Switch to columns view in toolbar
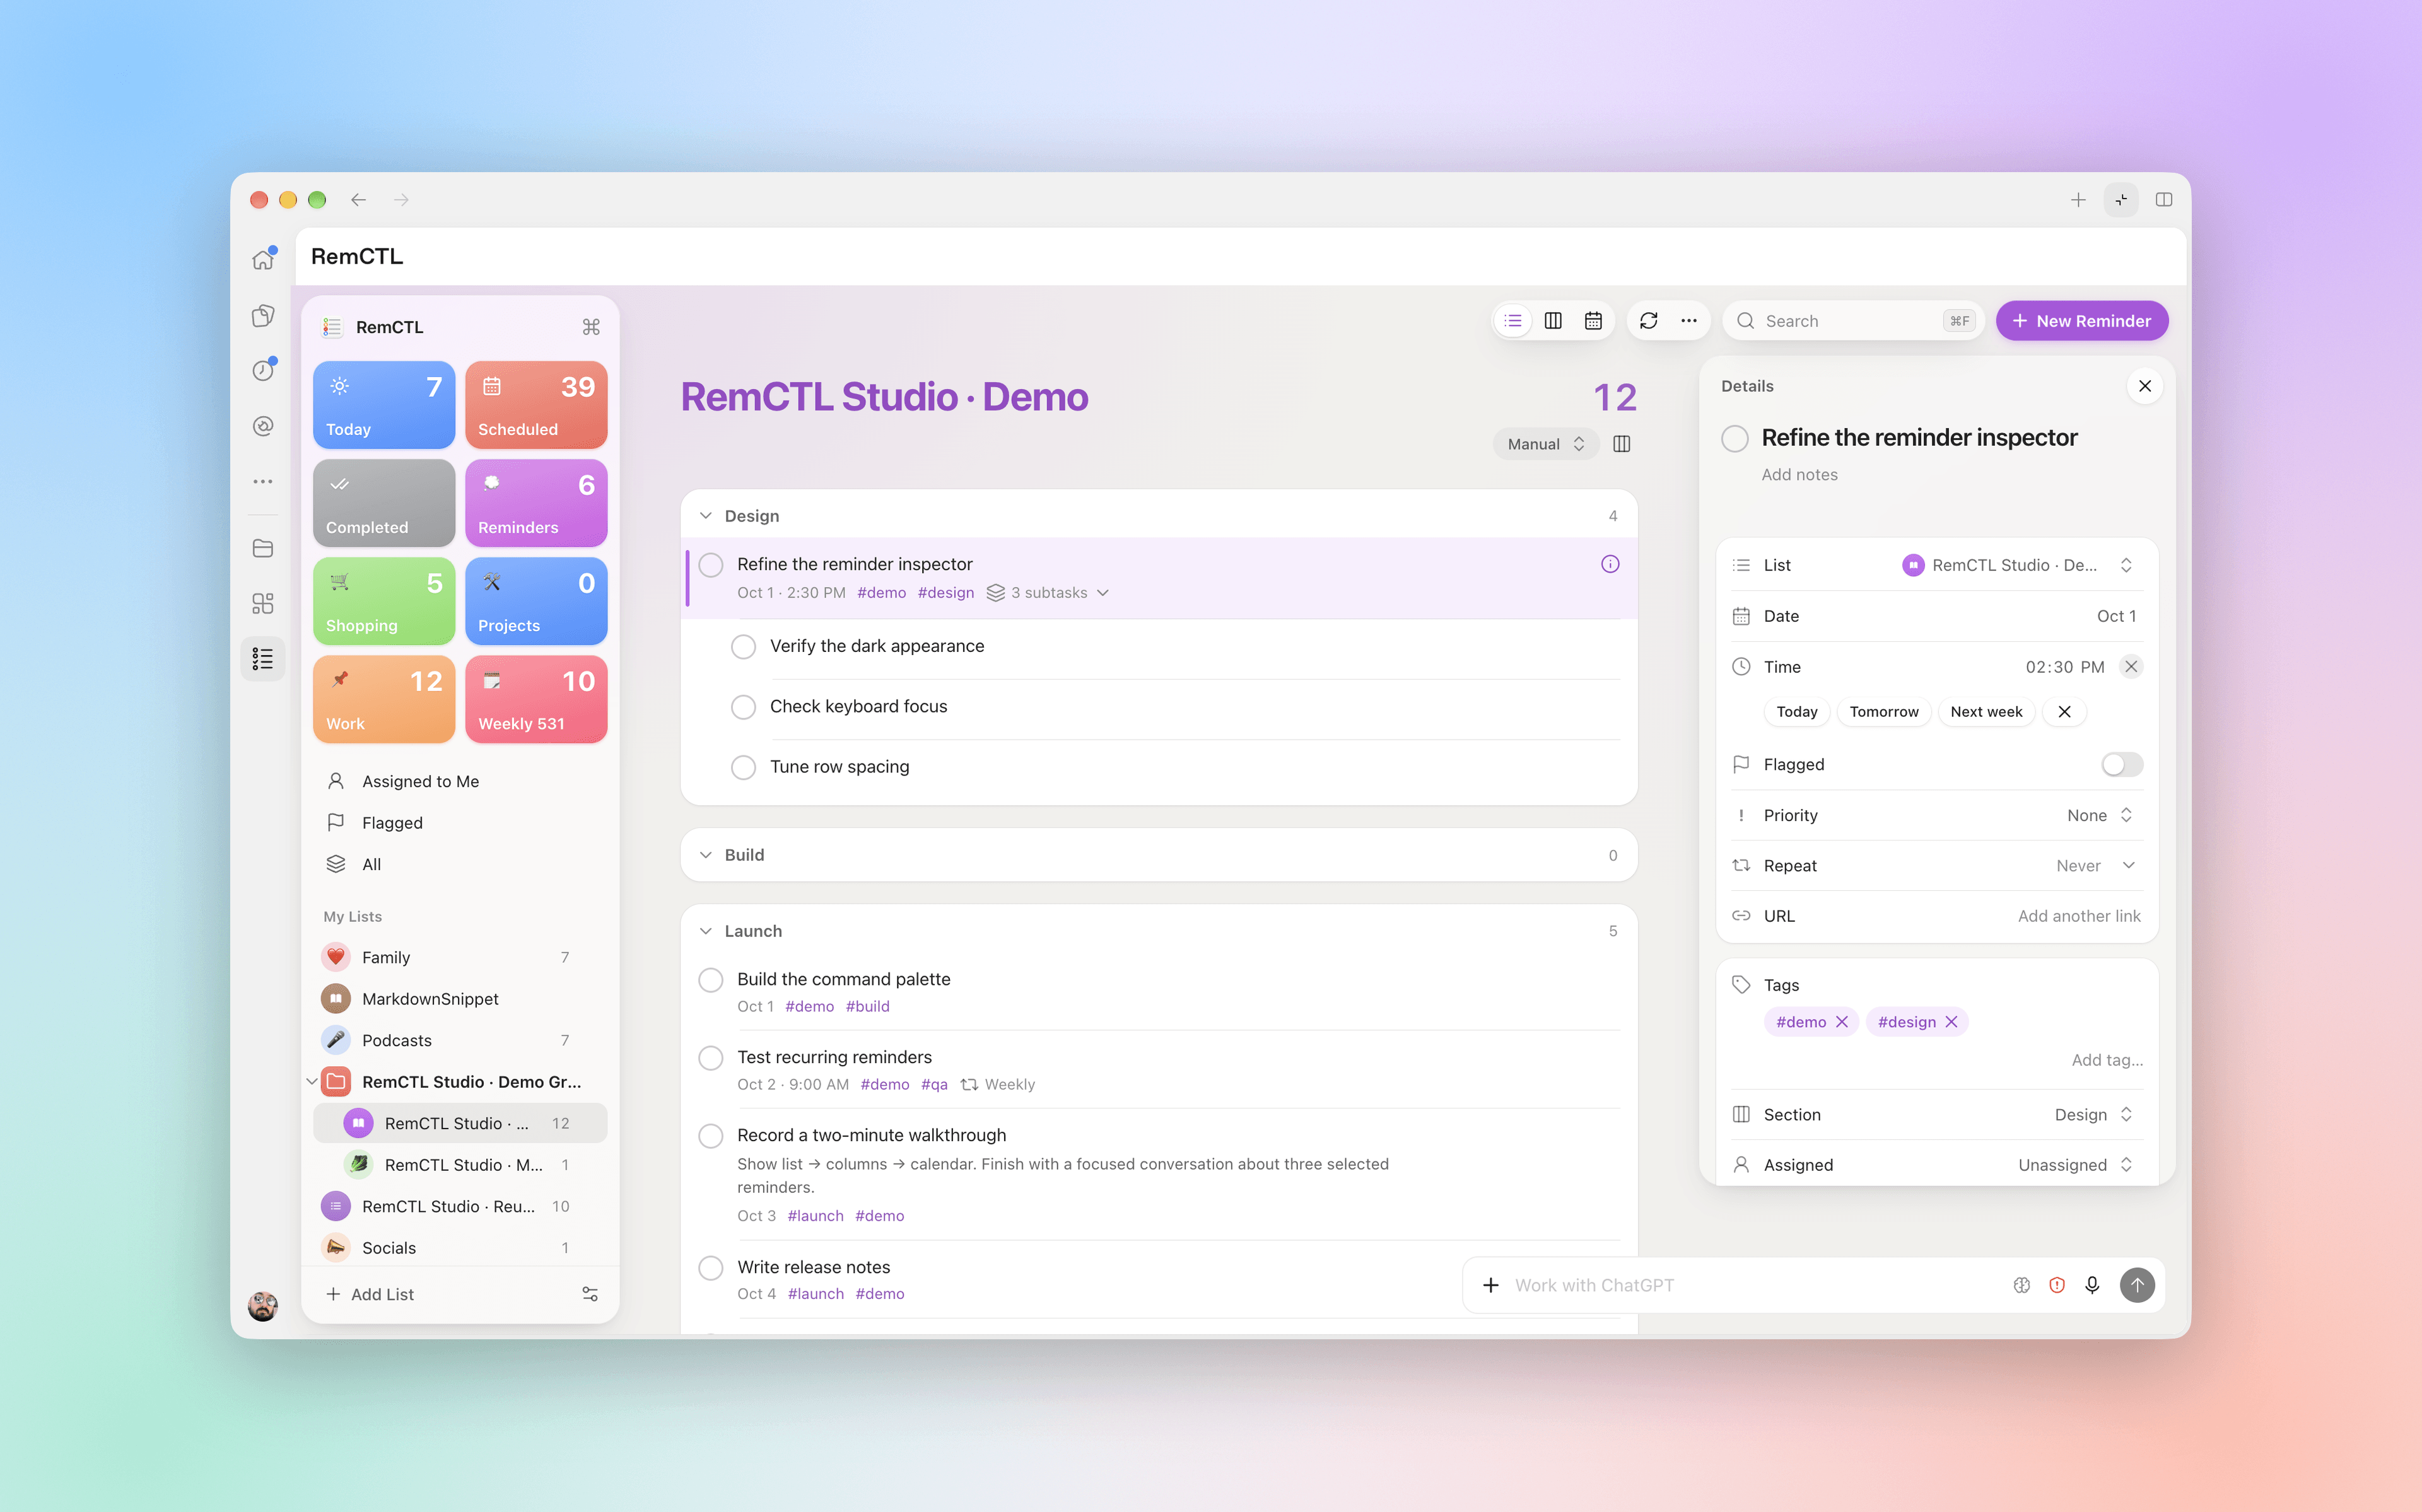The width and height of the screenshot is (2422, 1512). click(x=1553, y=321)
